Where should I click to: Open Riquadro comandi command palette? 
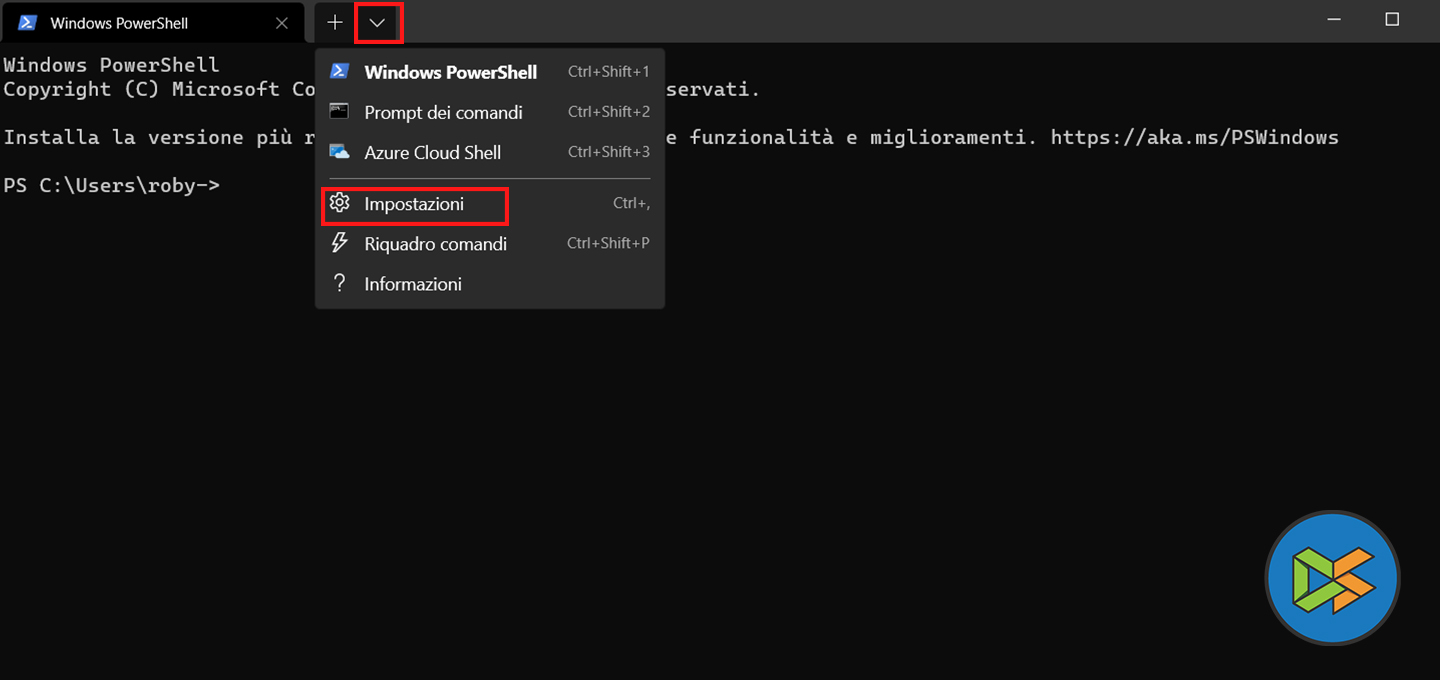(435, 244)
